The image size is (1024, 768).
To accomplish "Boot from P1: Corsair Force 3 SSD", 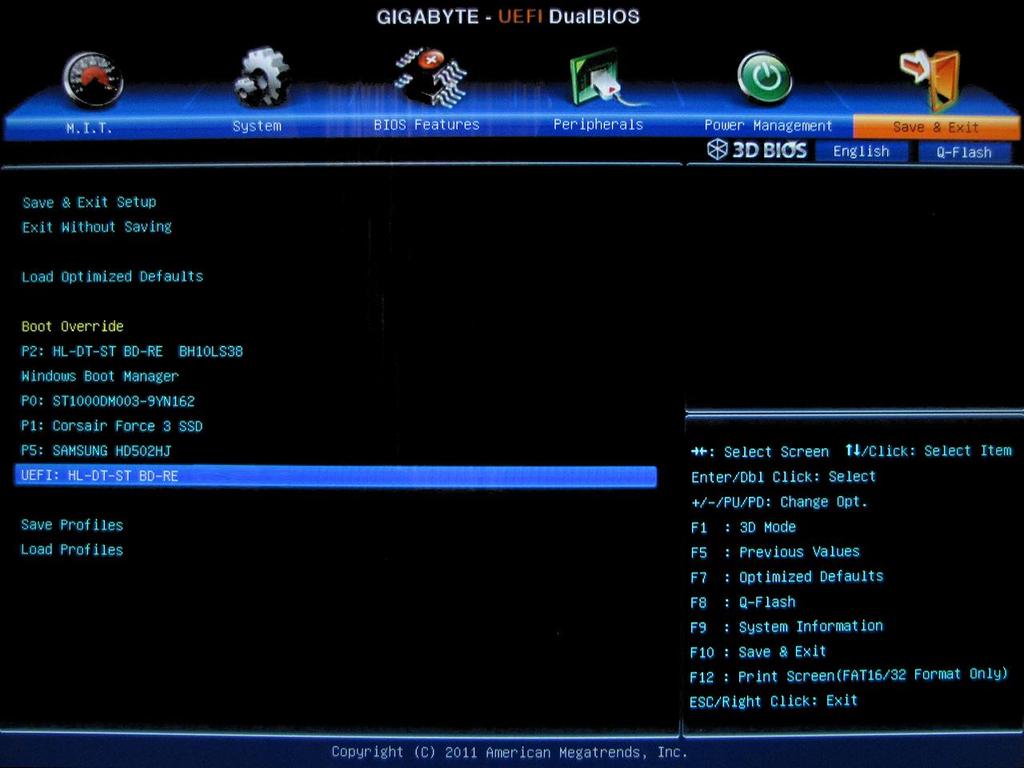I will point(112,426).
